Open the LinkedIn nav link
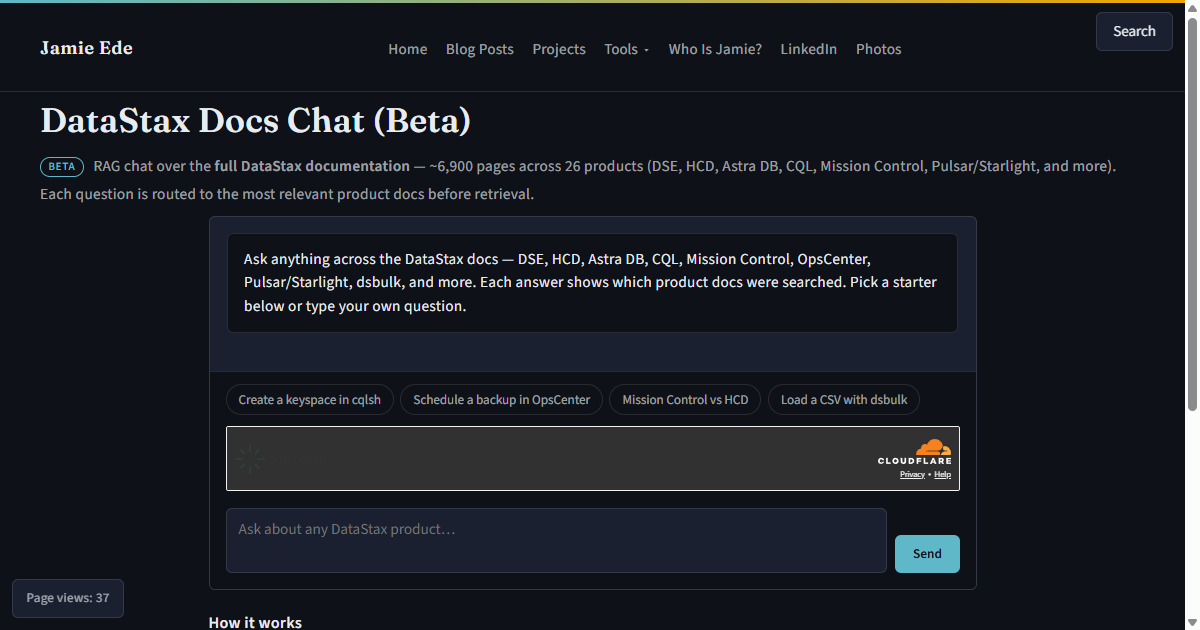This screenshot has height=630, width=1200. click(x=809, y=49)
